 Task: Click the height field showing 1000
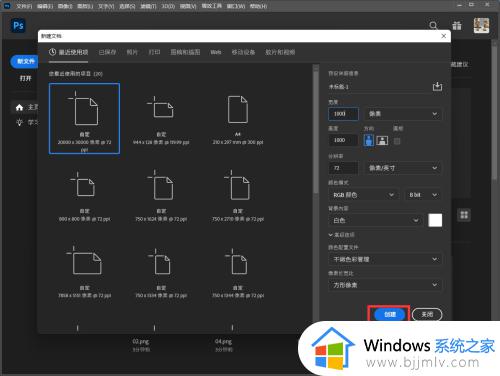pos(343,140)
